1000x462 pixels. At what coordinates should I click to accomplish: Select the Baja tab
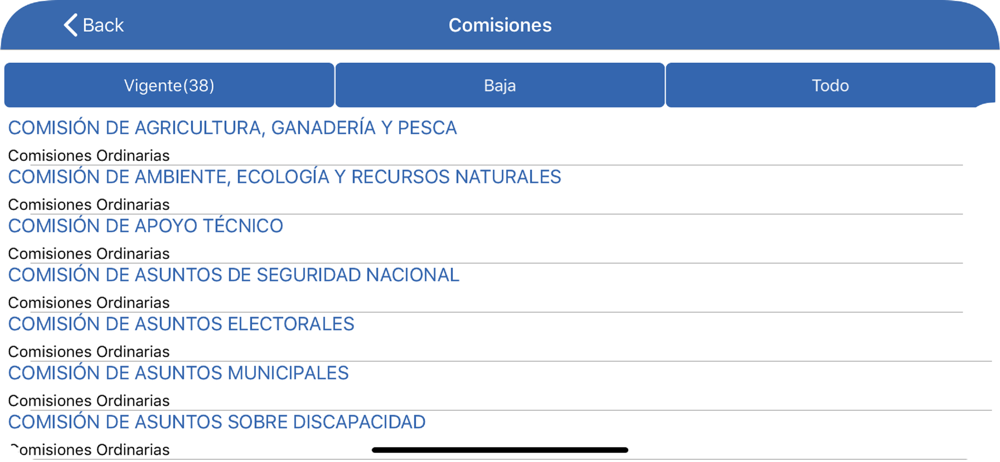click(x=500, y=86)
